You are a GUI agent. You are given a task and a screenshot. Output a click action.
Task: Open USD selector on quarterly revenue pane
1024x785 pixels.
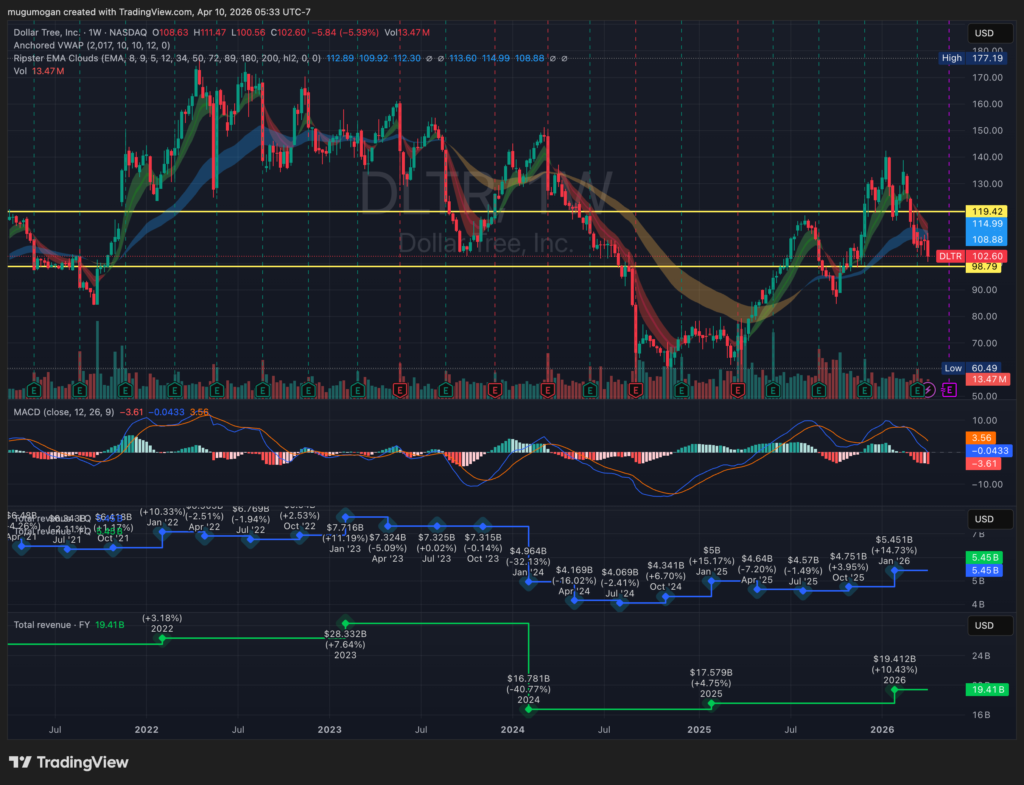coord(983,520)
